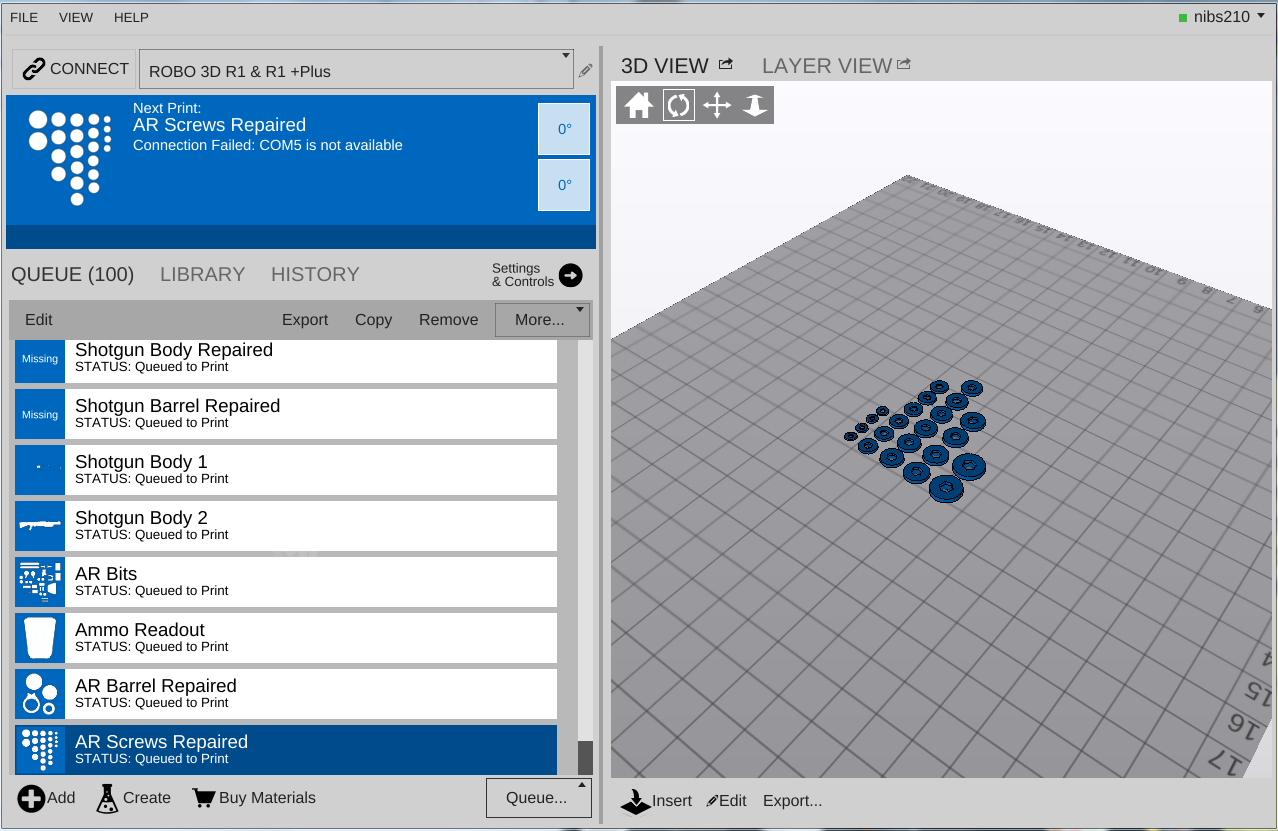Click the AR Bits parts thumbnail
The height and width of the screenshot is (831, 1278).
point(40,581)
